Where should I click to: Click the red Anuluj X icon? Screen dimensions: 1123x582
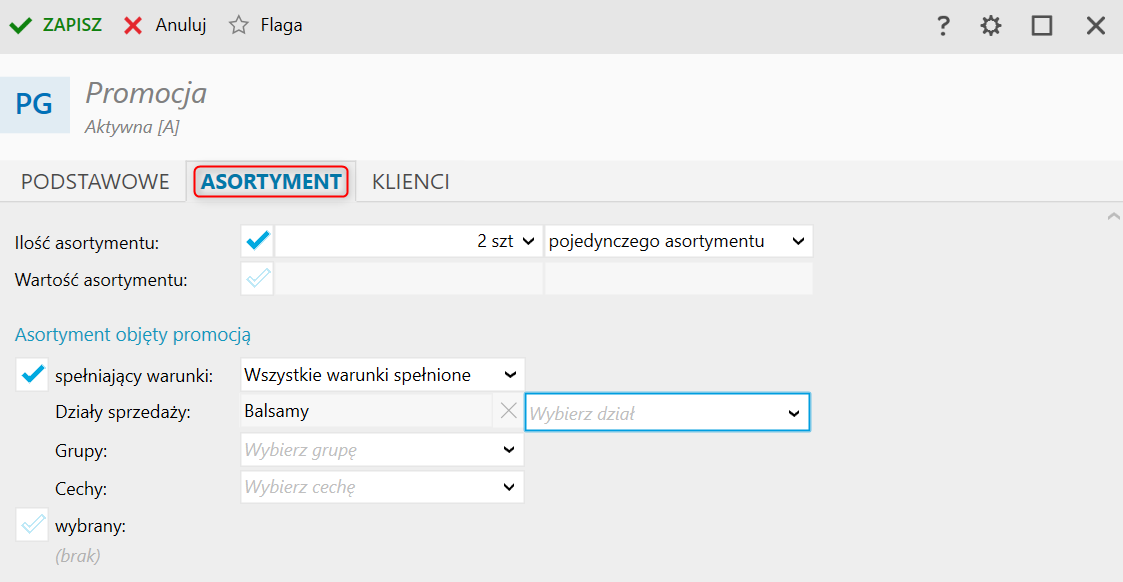click(133, 26)
